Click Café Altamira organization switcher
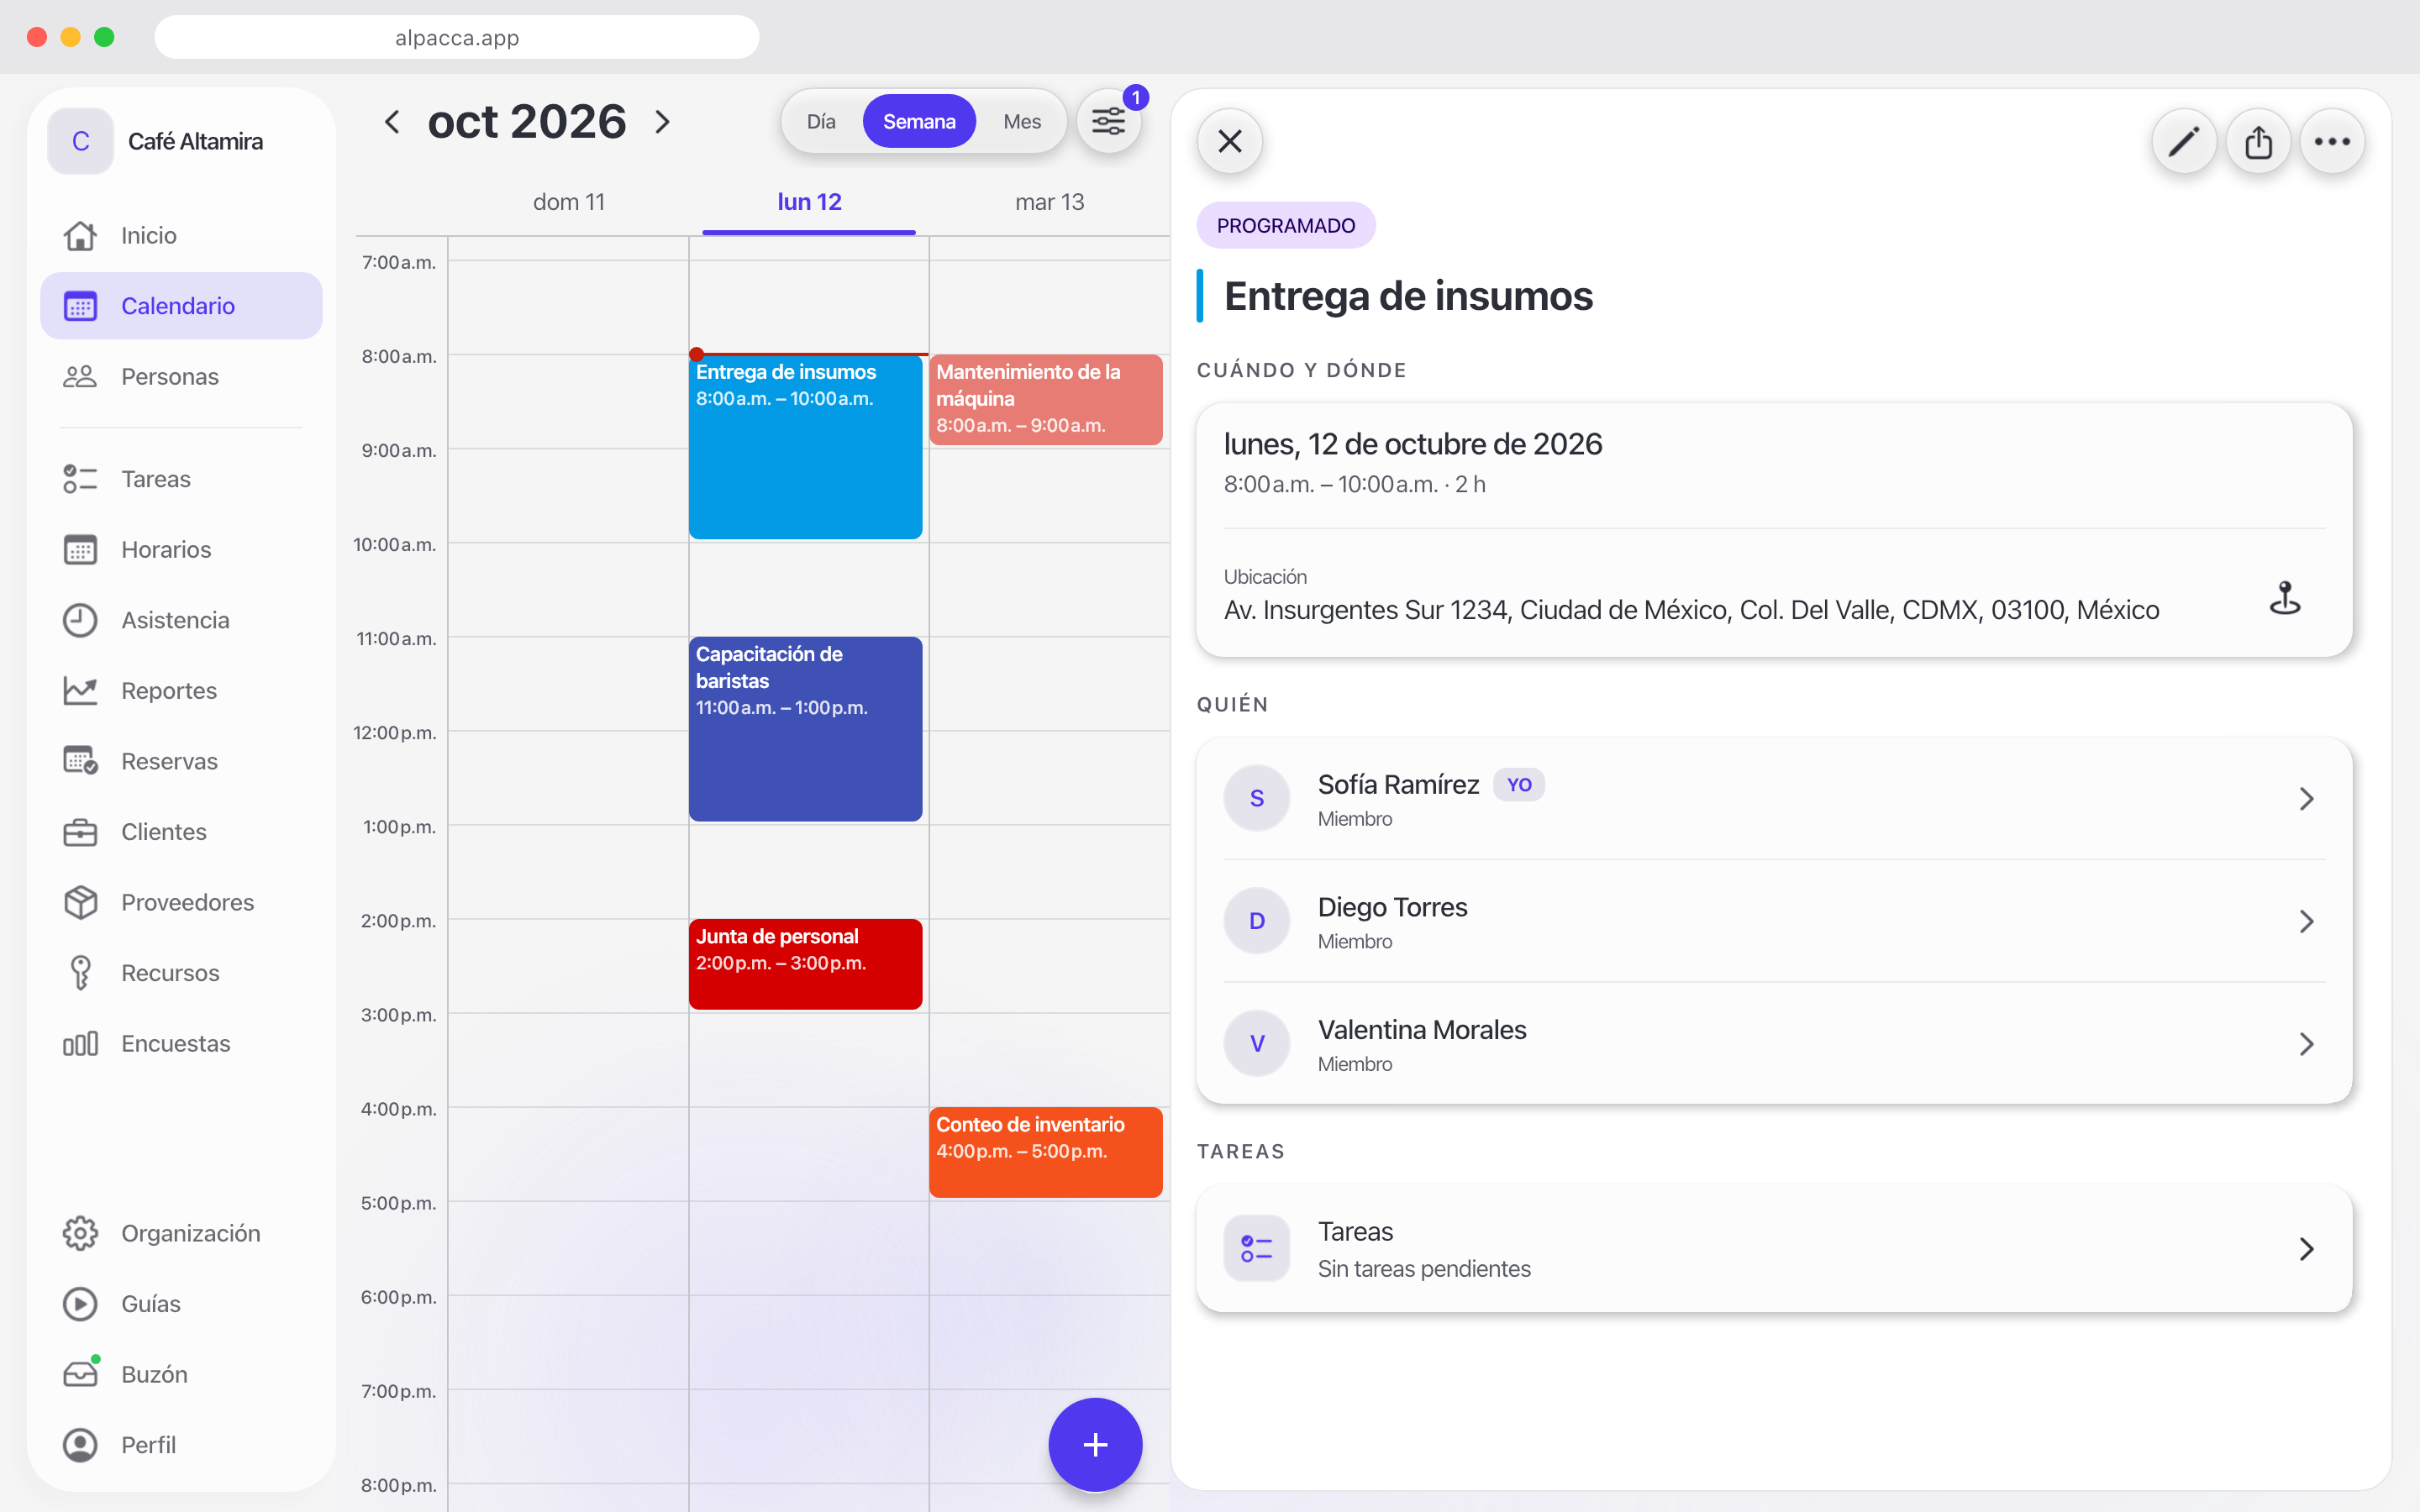 pyautogui.click(x=181, y=141)
